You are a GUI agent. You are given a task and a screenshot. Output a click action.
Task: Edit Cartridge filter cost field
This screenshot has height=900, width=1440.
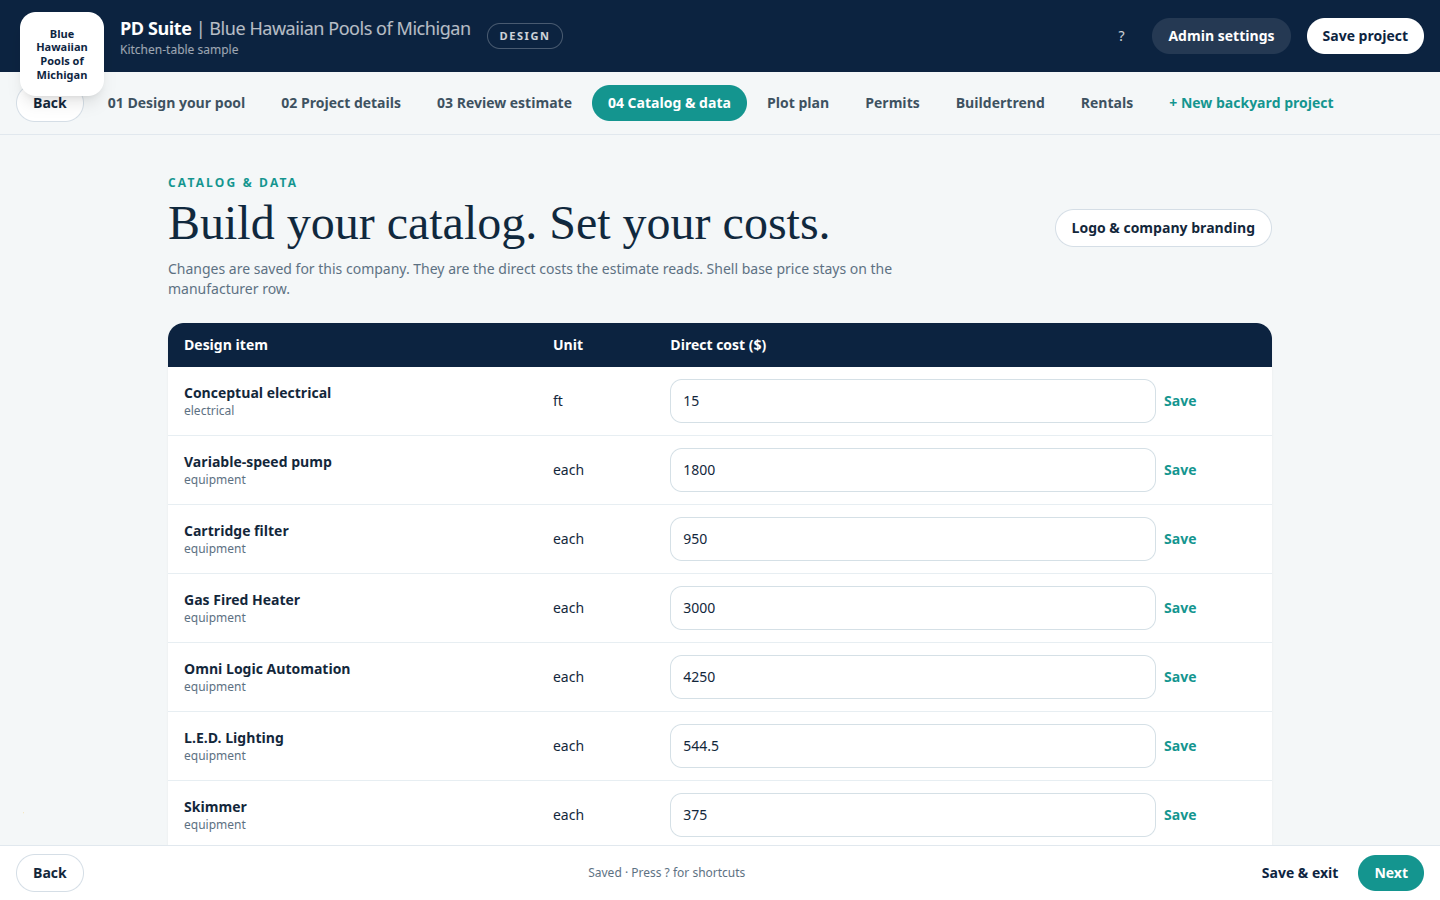click(x=913, y=539)
